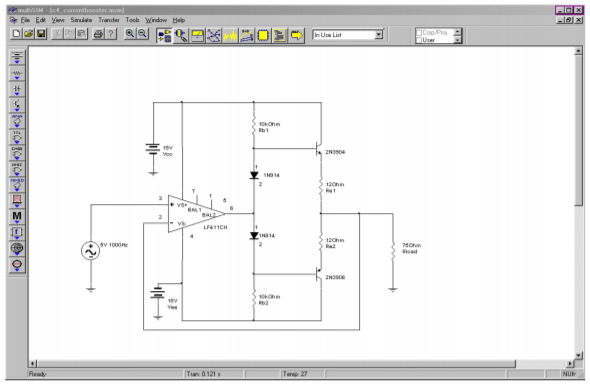Image resolution: width=590 pixels, height=387 pixels.
Task: Click the vertical scrollbar thumb
Action: click(x=579, y=131)
